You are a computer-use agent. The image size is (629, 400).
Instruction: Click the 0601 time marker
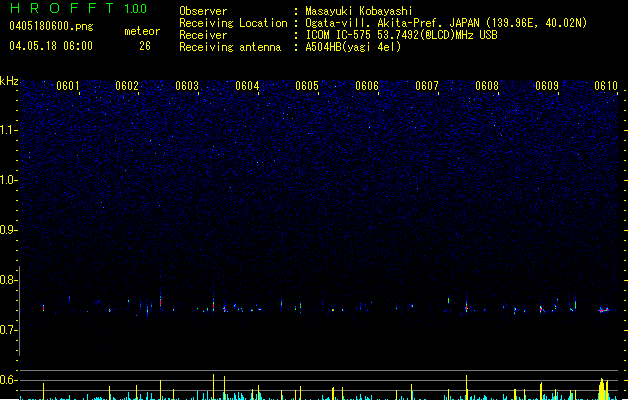(67, 86)
